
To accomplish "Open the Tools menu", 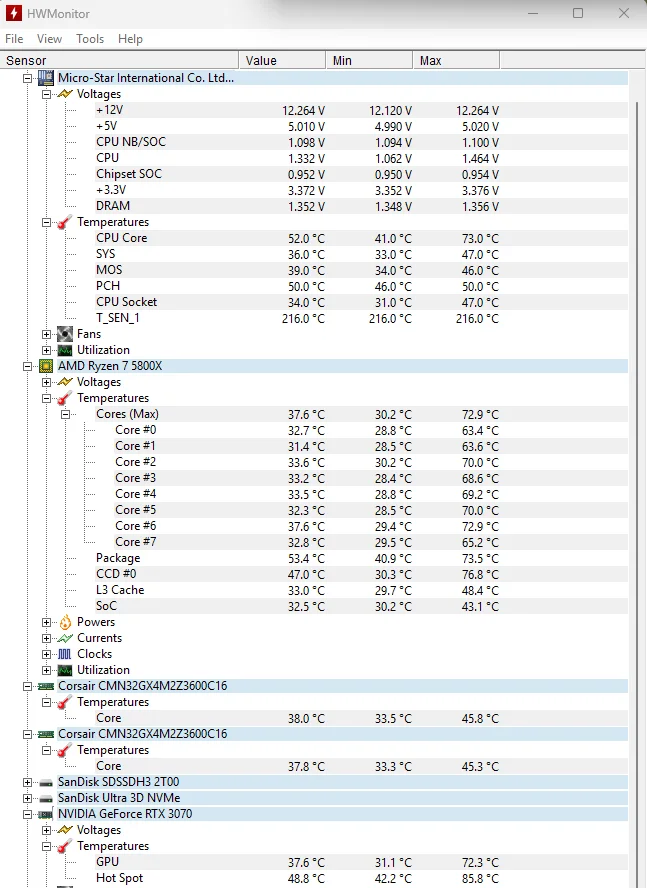I will [x=90, y=39].
